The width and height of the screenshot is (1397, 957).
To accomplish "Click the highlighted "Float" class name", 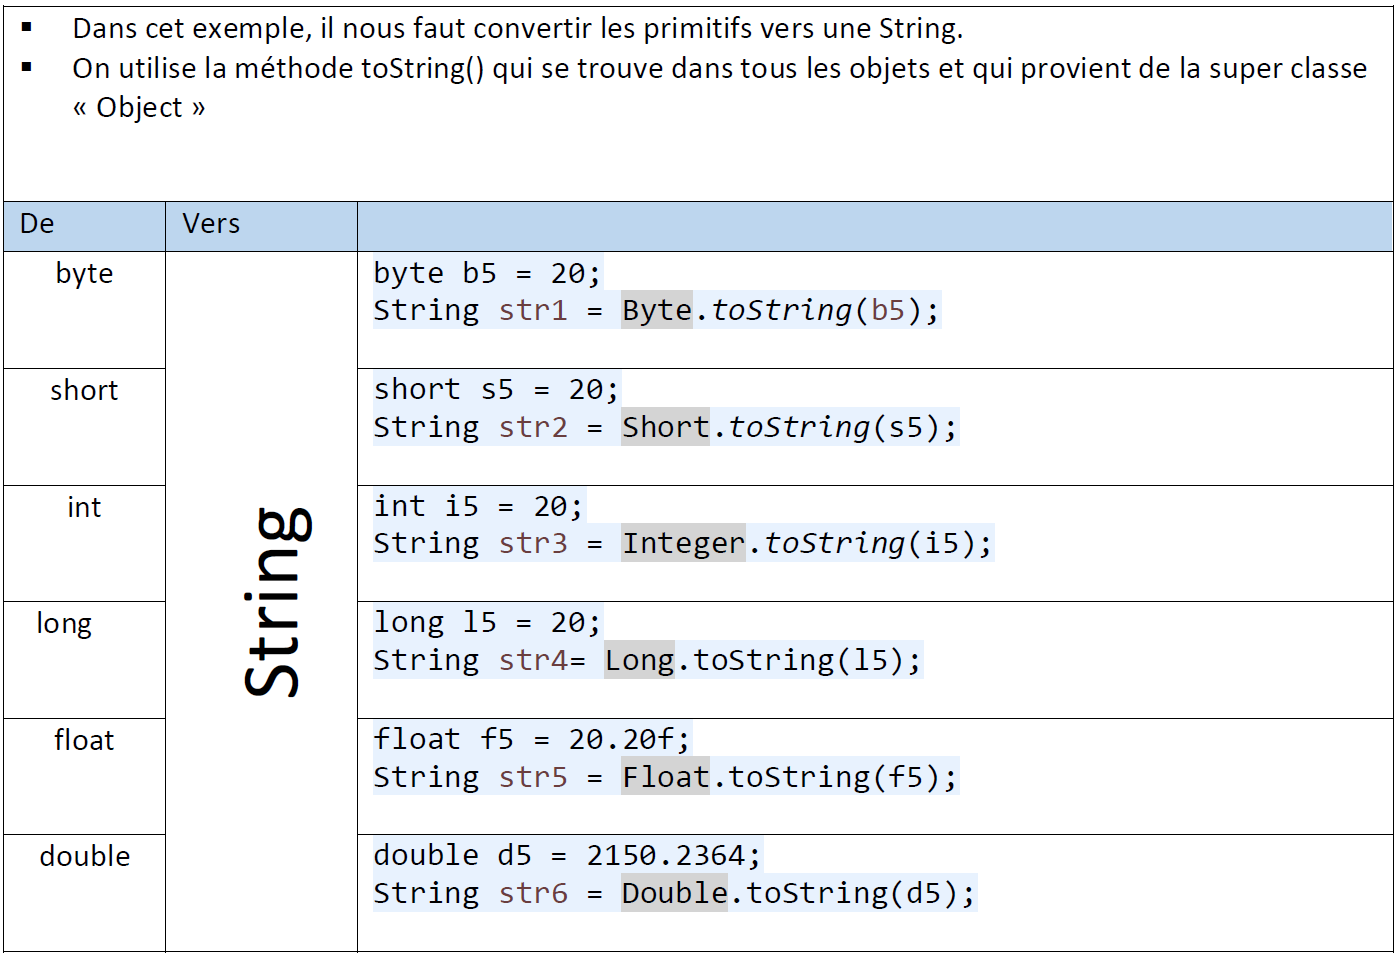I will (x=665, y=778).
